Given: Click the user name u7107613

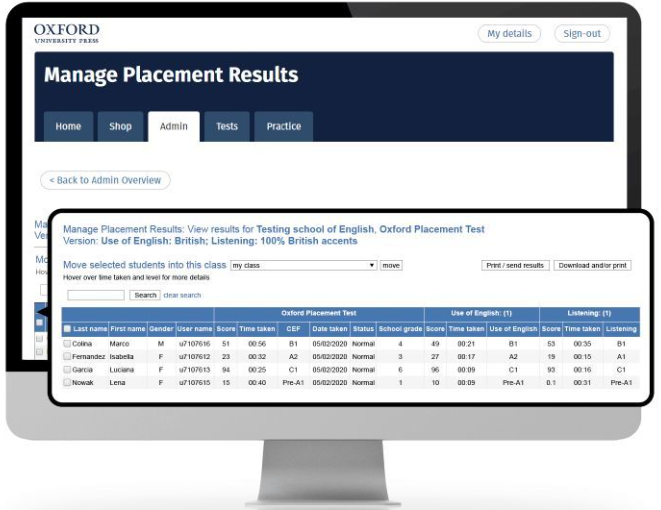Looking at the screenshot, I should [x=194, y=370].
